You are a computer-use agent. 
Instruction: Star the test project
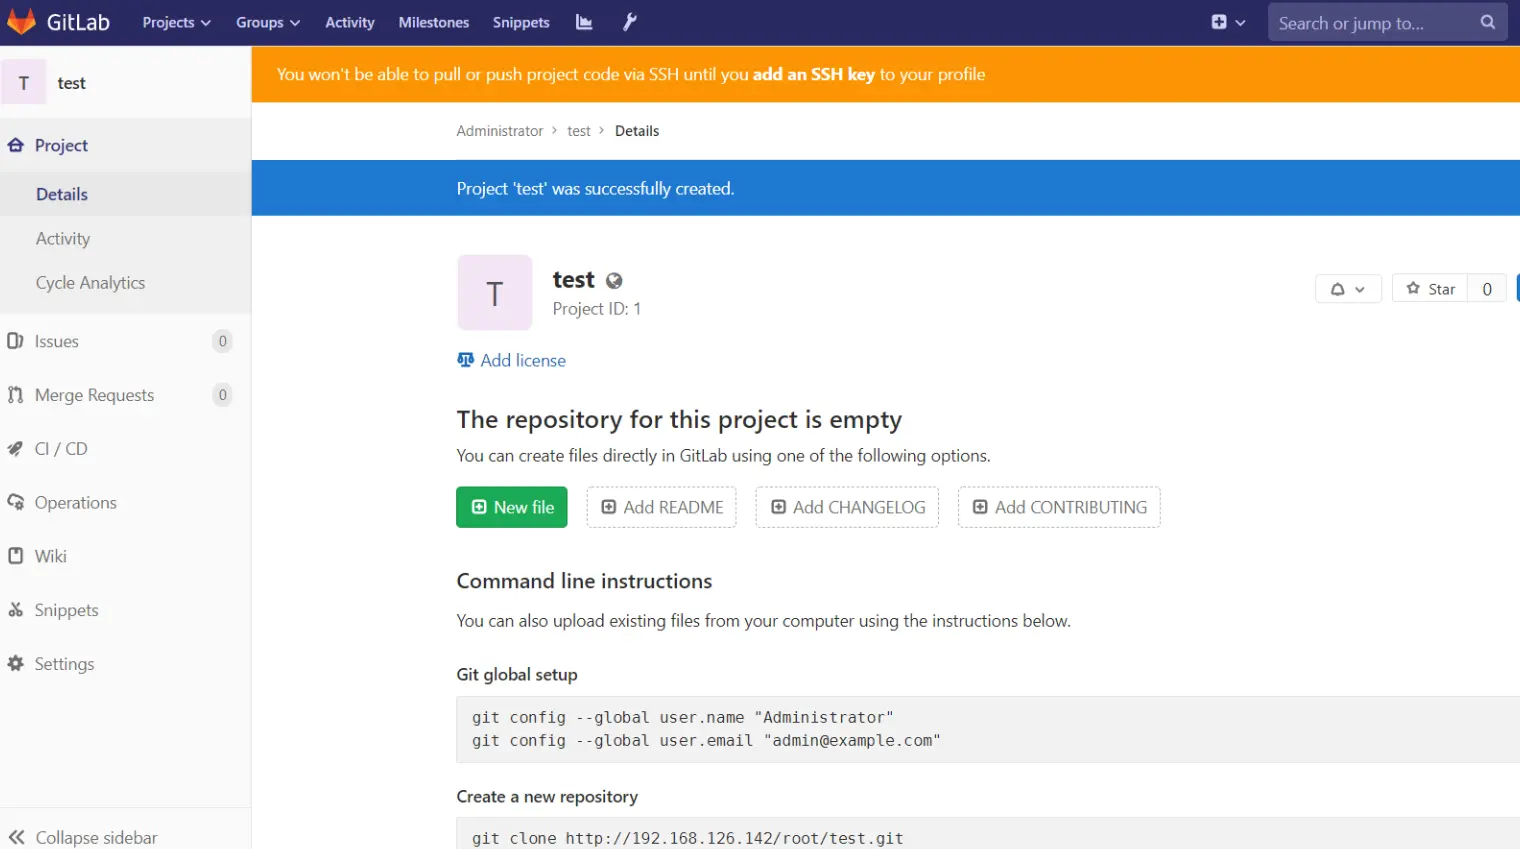(x=1430, y=289)
